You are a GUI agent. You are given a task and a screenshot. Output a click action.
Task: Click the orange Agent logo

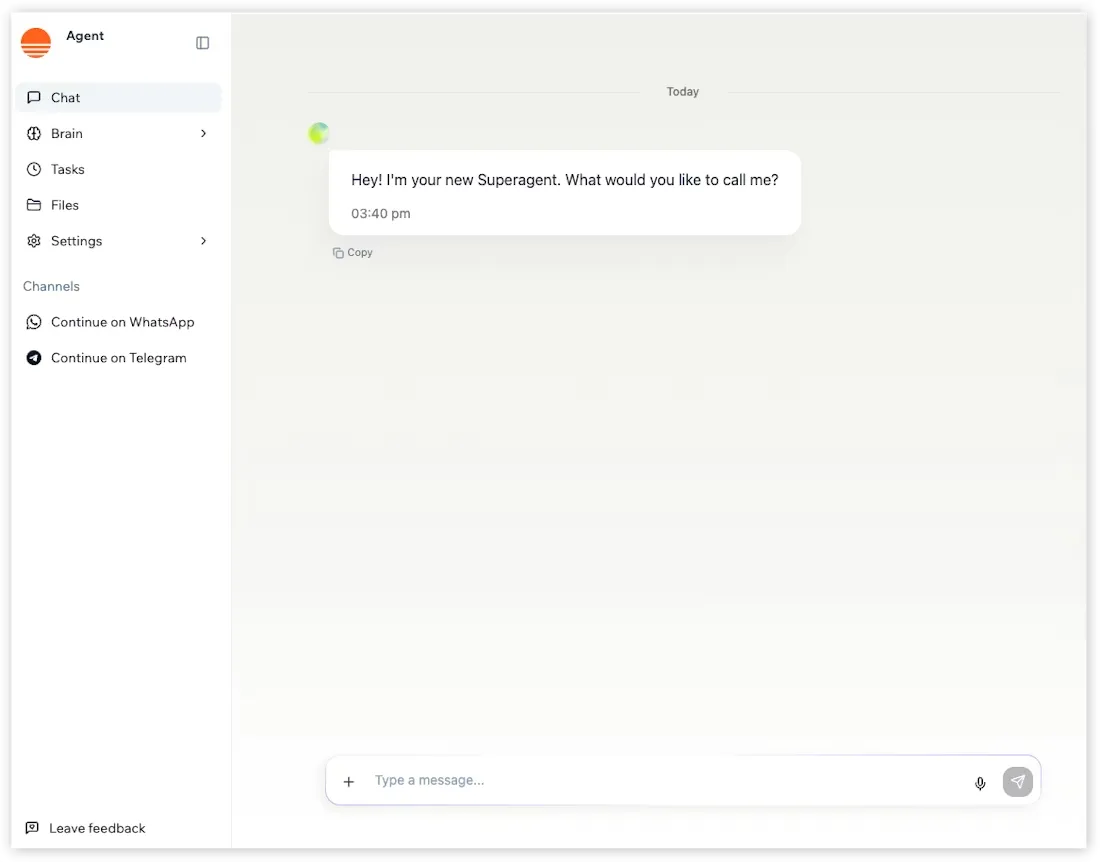(36, 43)
